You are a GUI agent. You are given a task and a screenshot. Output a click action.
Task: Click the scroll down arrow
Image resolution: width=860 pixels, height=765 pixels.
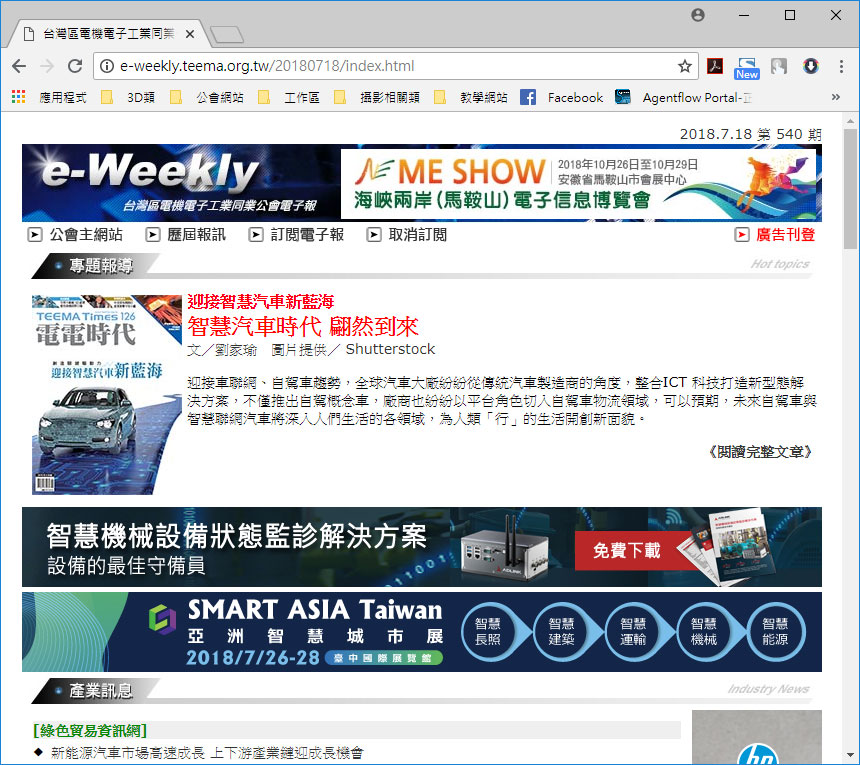(850, 755)
